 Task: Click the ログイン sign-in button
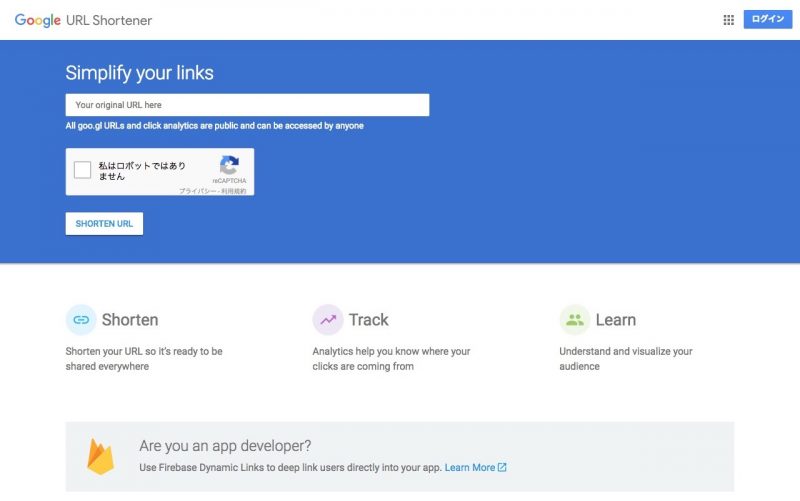[x=767, y=20]
